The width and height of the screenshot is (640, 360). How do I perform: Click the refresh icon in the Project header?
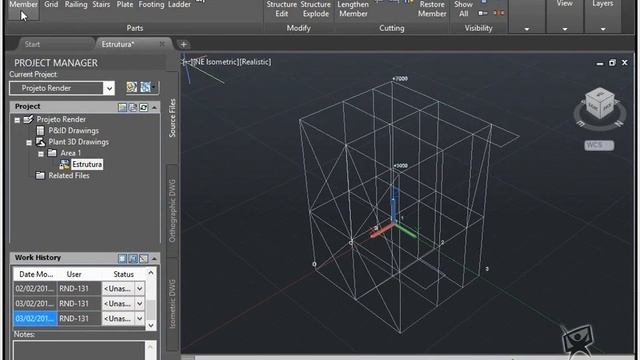143,107
